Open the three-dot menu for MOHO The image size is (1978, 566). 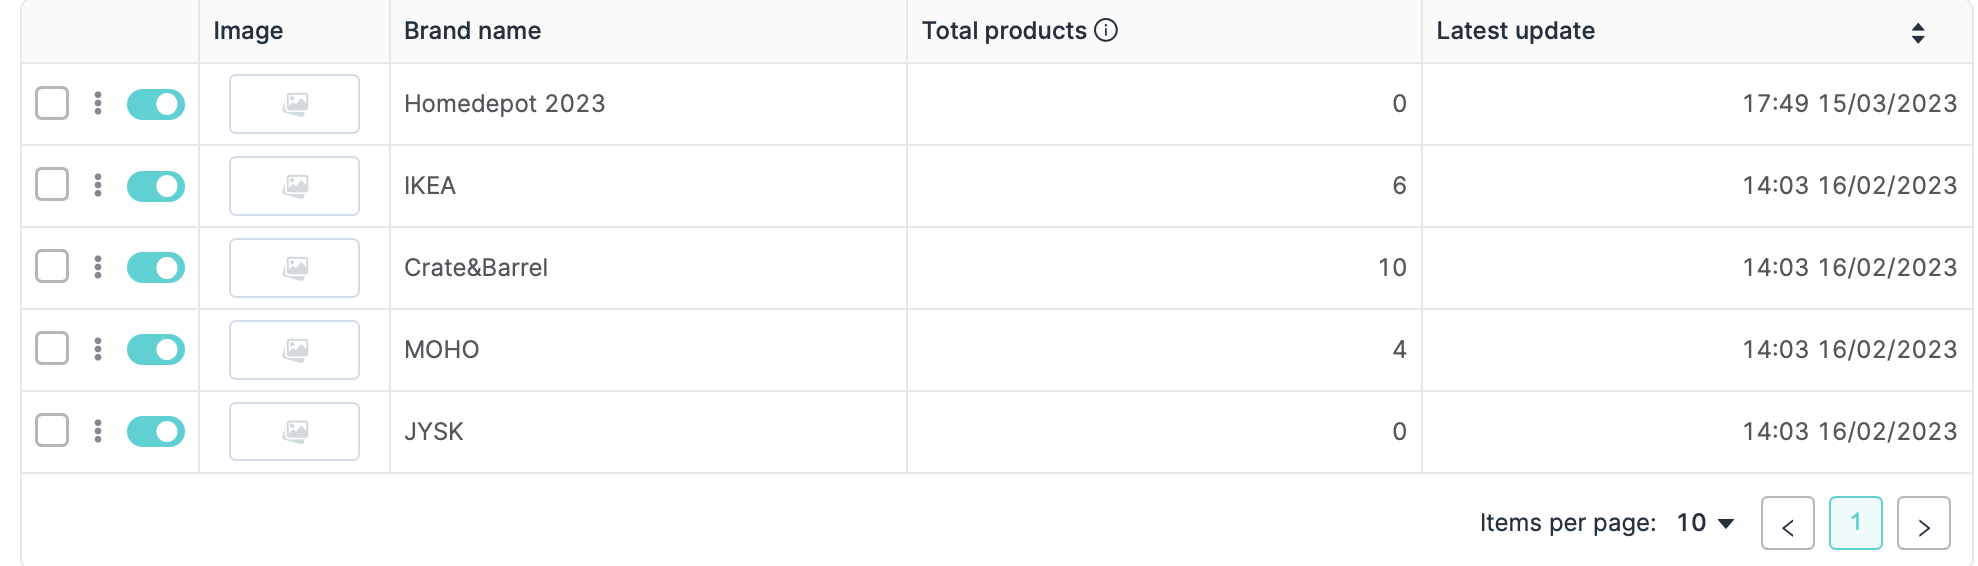click(98, 349)
